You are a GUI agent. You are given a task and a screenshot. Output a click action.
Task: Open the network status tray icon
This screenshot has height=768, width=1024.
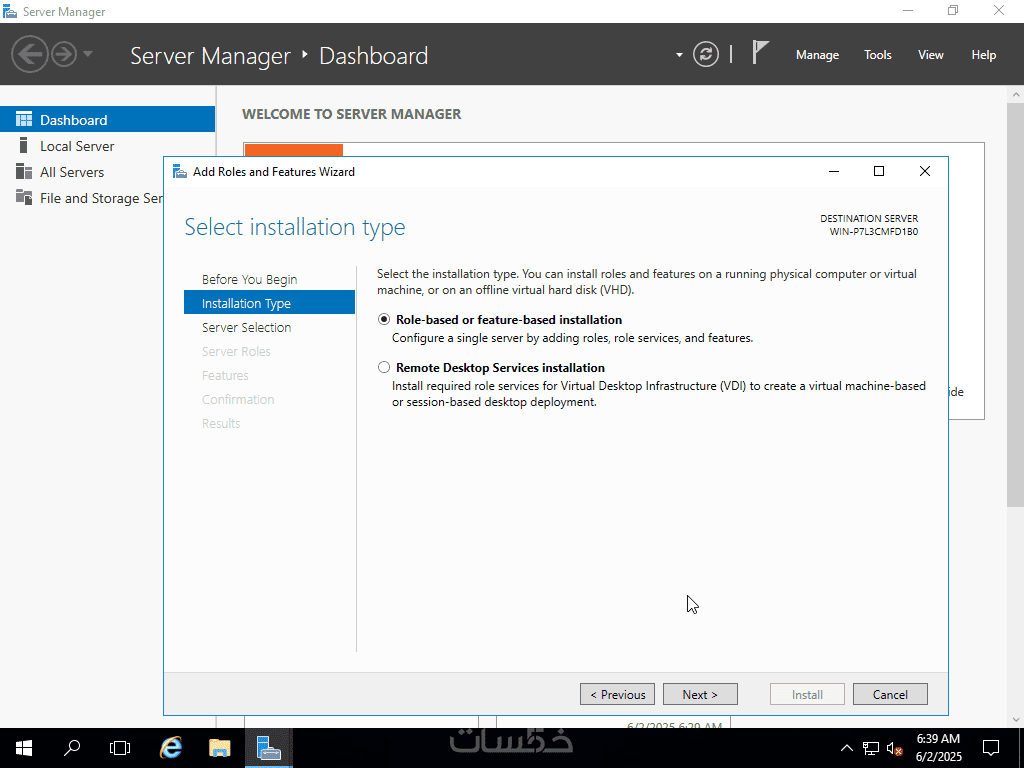(x=871, y=748)
